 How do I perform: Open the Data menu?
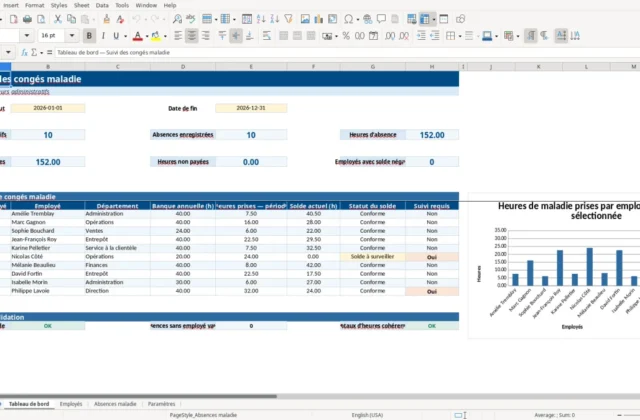[102, 5]
